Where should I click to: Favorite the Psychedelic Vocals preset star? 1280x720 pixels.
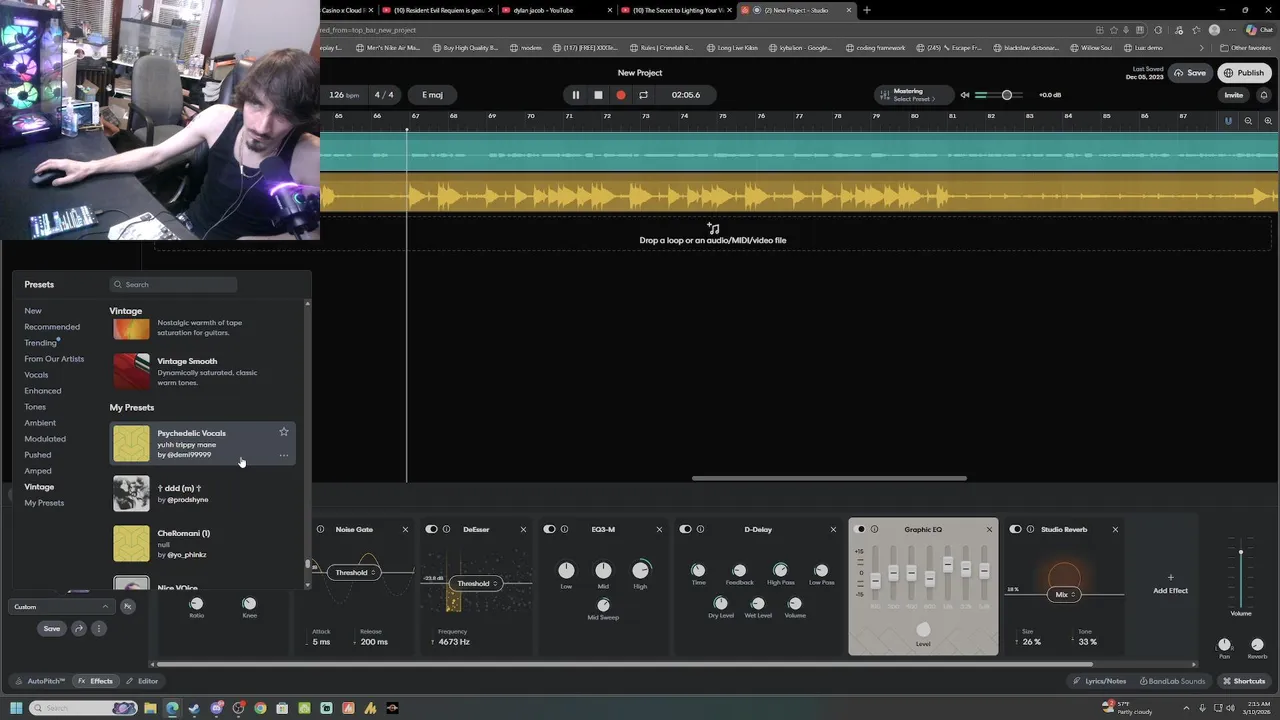point(284,432)
